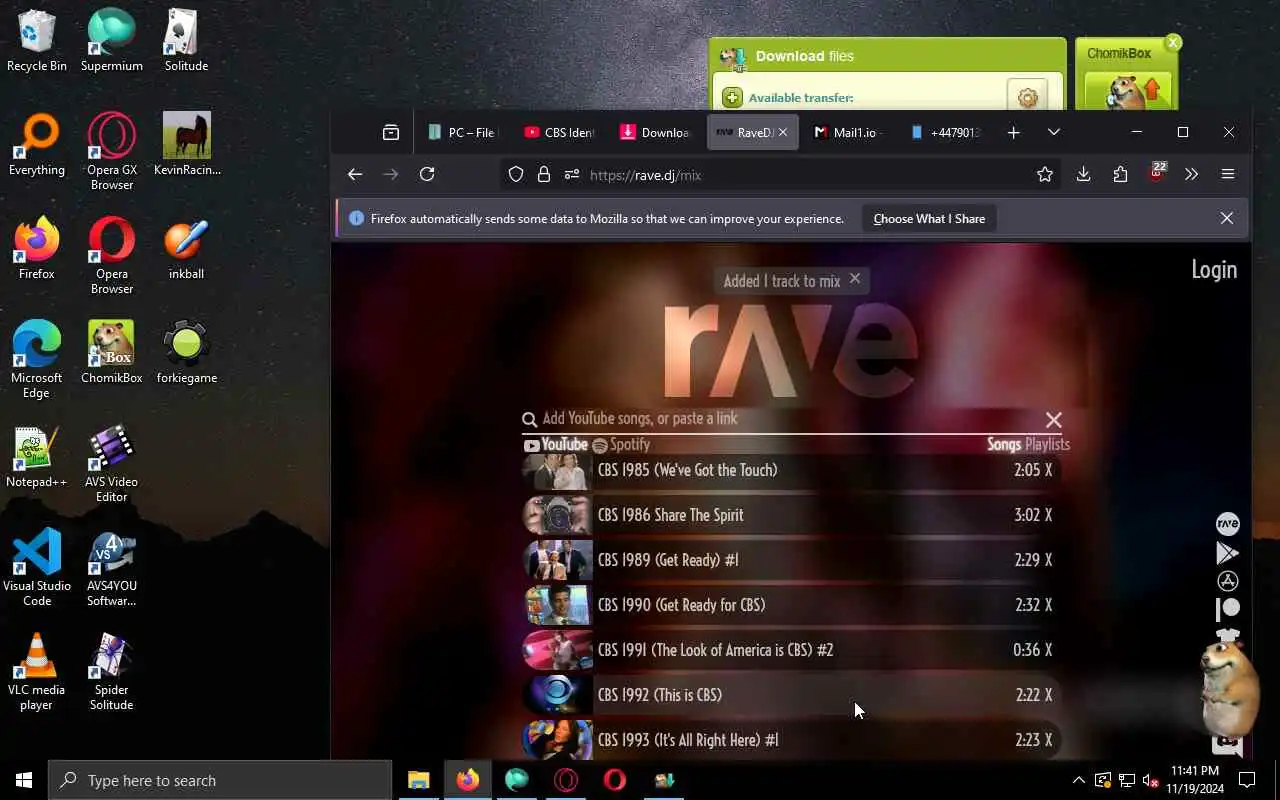This screenshot has width=1280, height=800.
Task: Remove CBS 1989 (Get Ready) #1 track
Action: coord(1048,560)
